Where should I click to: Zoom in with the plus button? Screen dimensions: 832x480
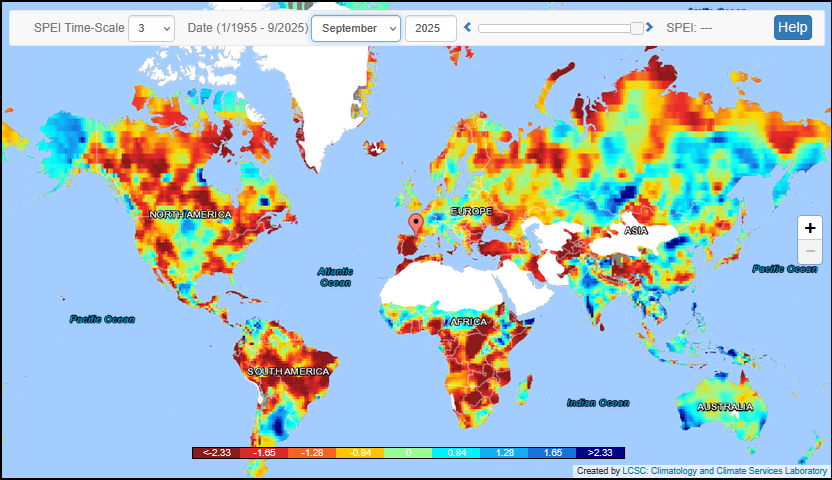click(810, 228)
